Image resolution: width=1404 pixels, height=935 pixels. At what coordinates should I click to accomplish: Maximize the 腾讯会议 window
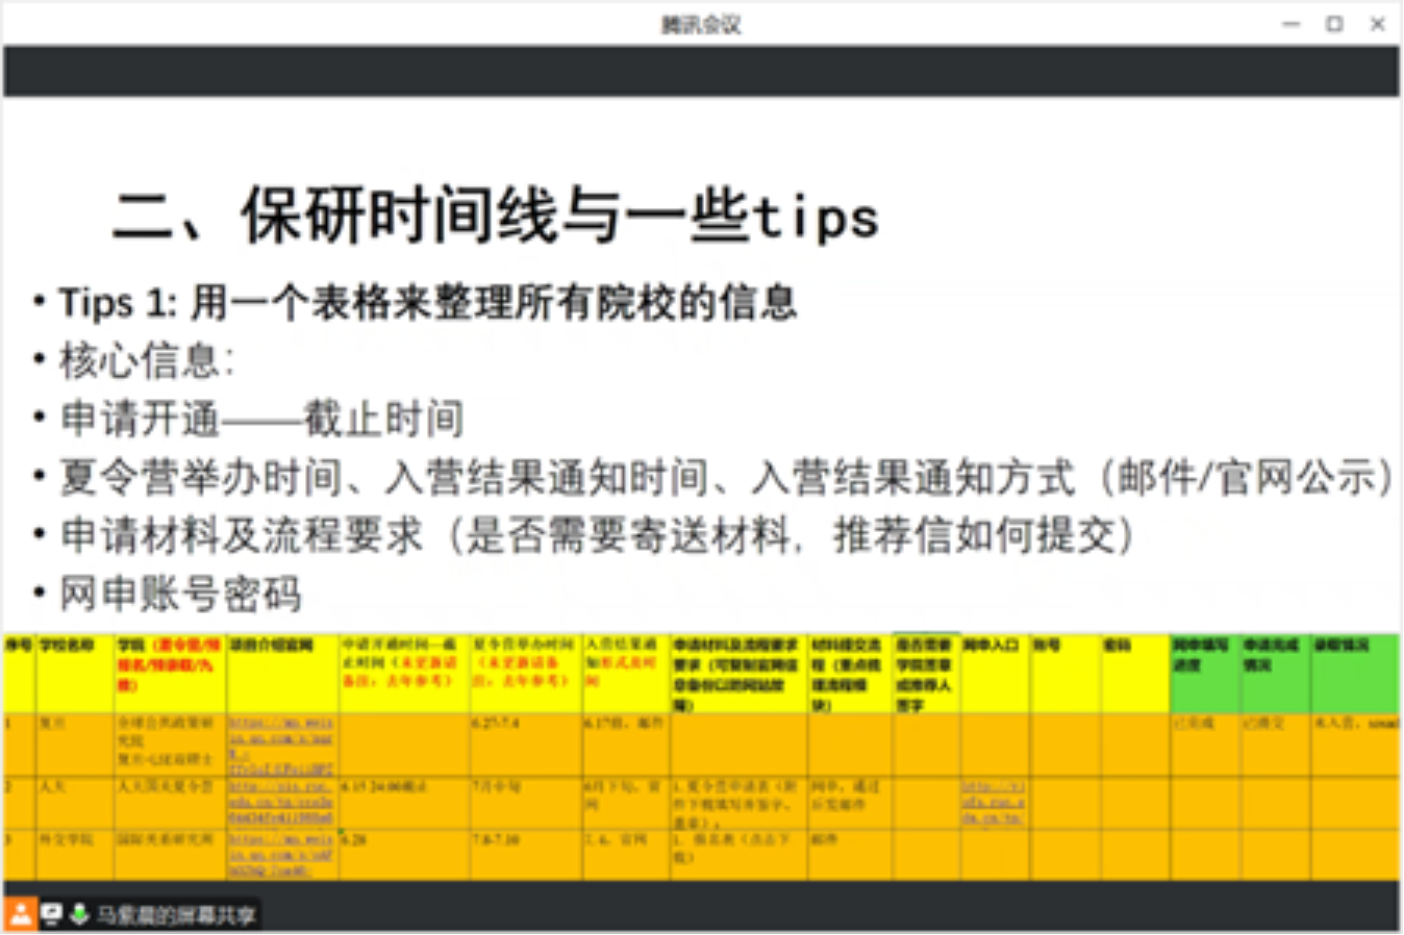pos(1334,24)
